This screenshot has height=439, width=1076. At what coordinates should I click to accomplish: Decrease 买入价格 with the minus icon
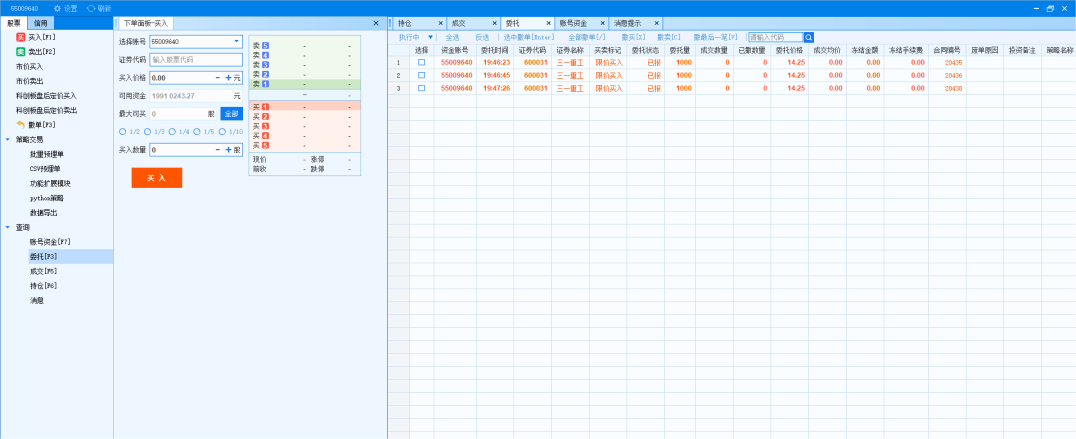pos(218,78)
